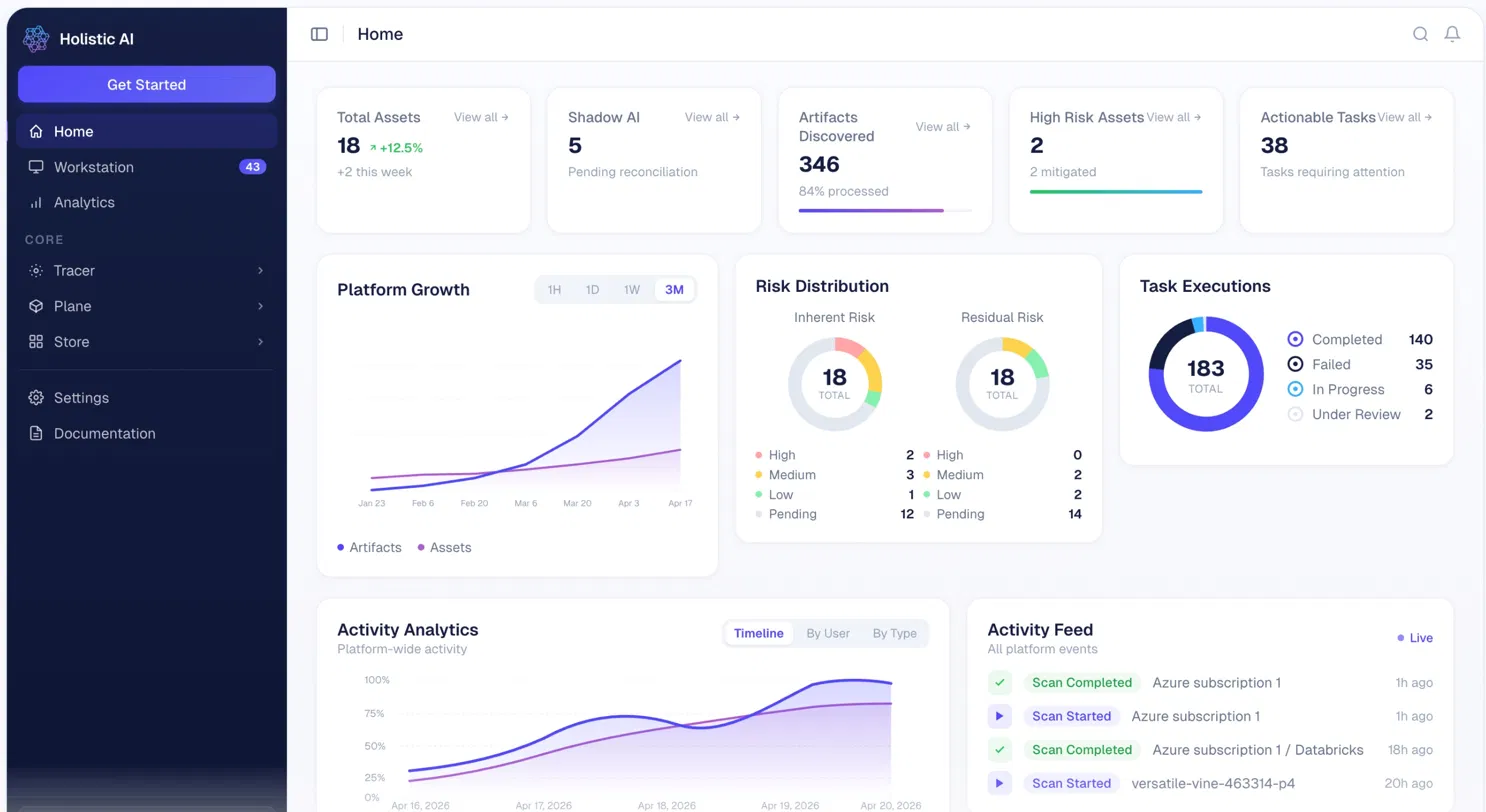Click the Holistic AI logo icon
The height and width of the screenshot is (812, 1486).
tap(36, 39)
